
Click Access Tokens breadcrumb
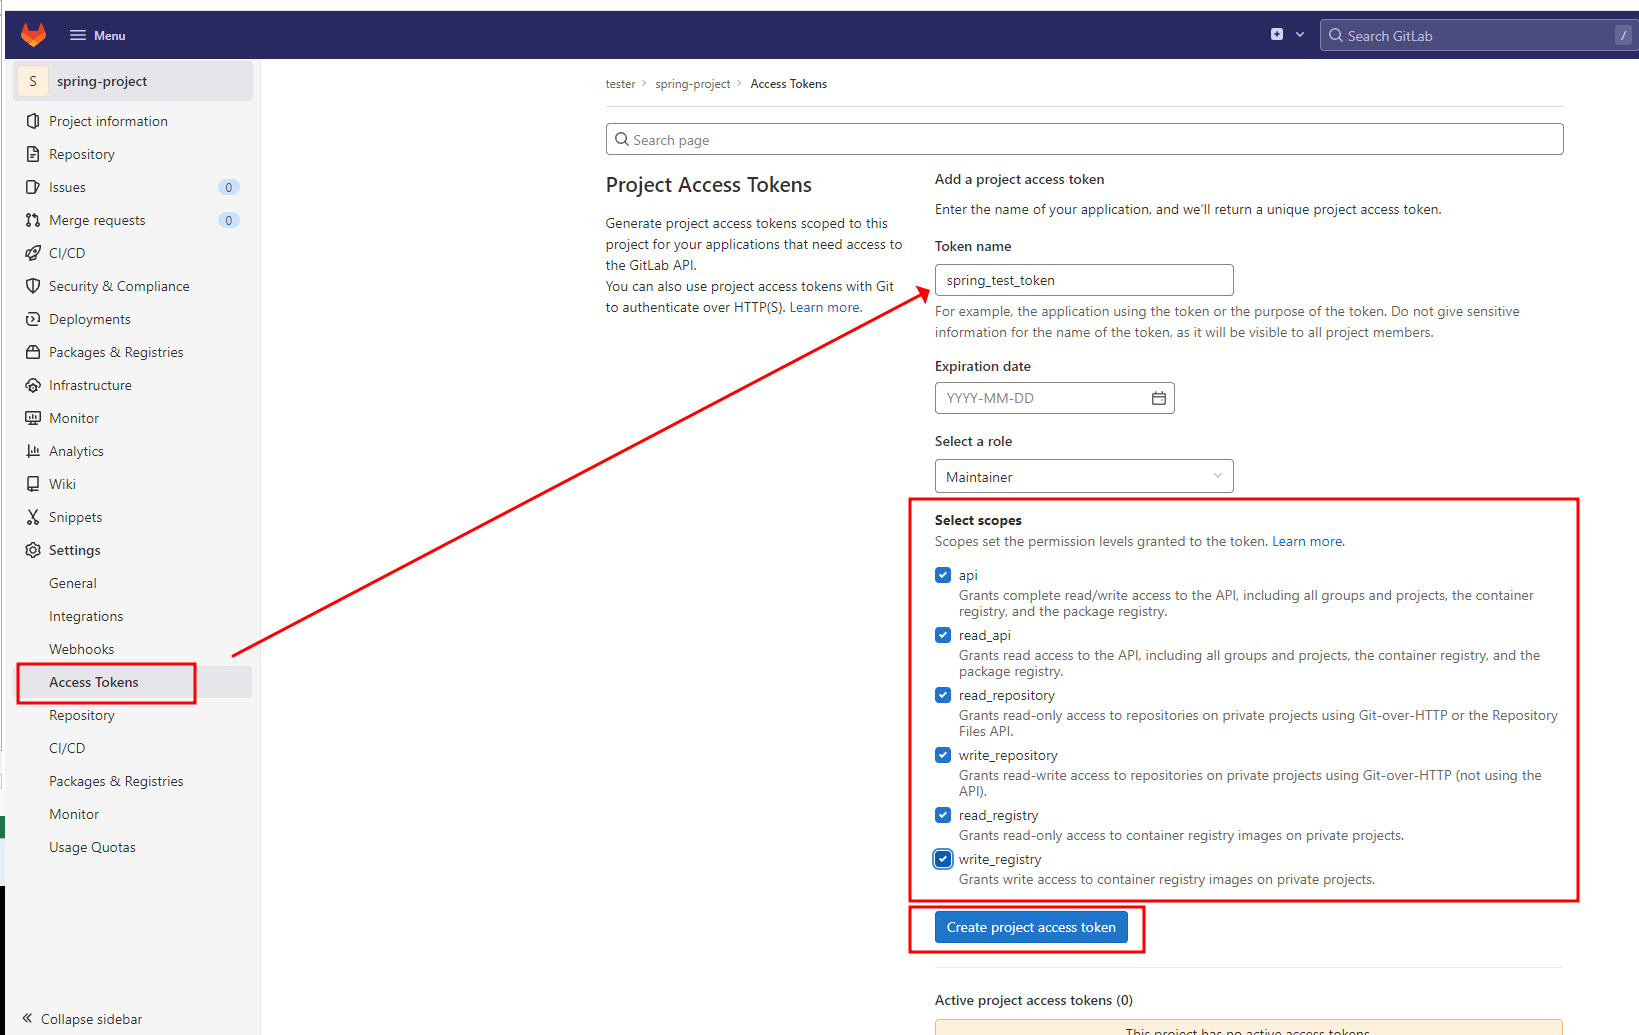pyautogui.click(x=789, y=84)
